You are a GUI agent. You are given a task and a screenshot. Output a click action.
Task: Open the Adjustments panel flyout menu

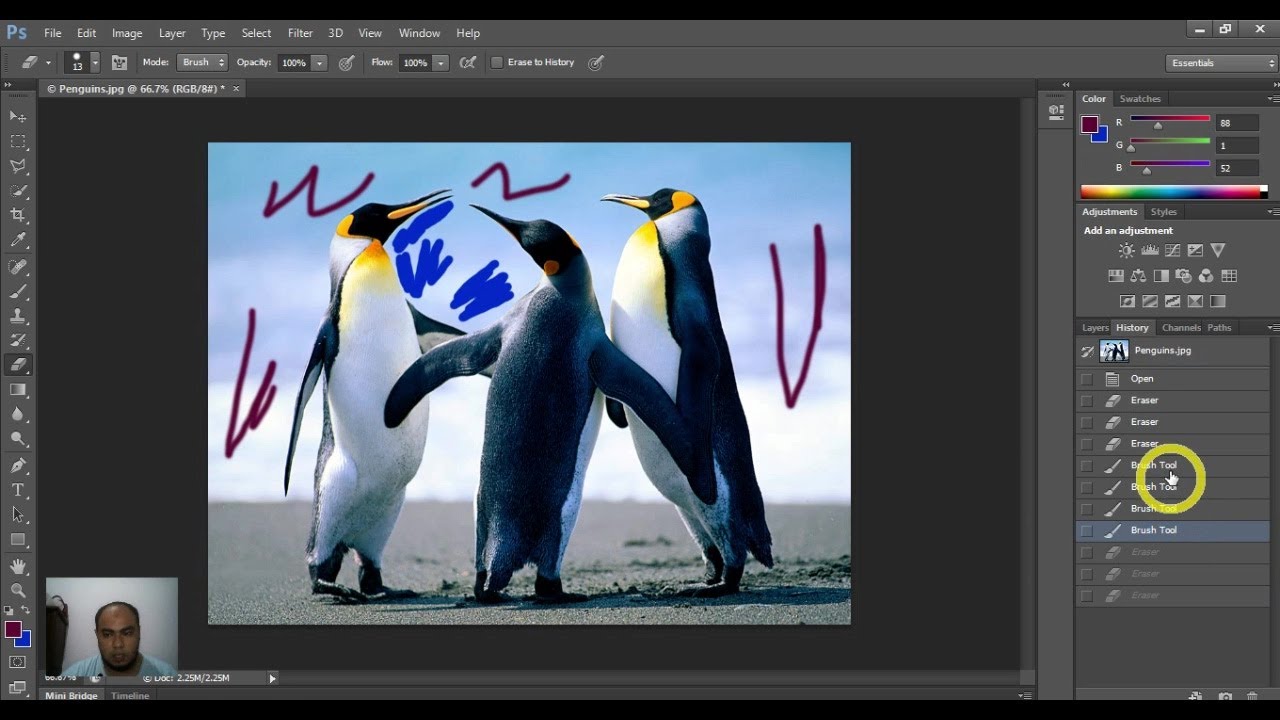point(1272,212)
